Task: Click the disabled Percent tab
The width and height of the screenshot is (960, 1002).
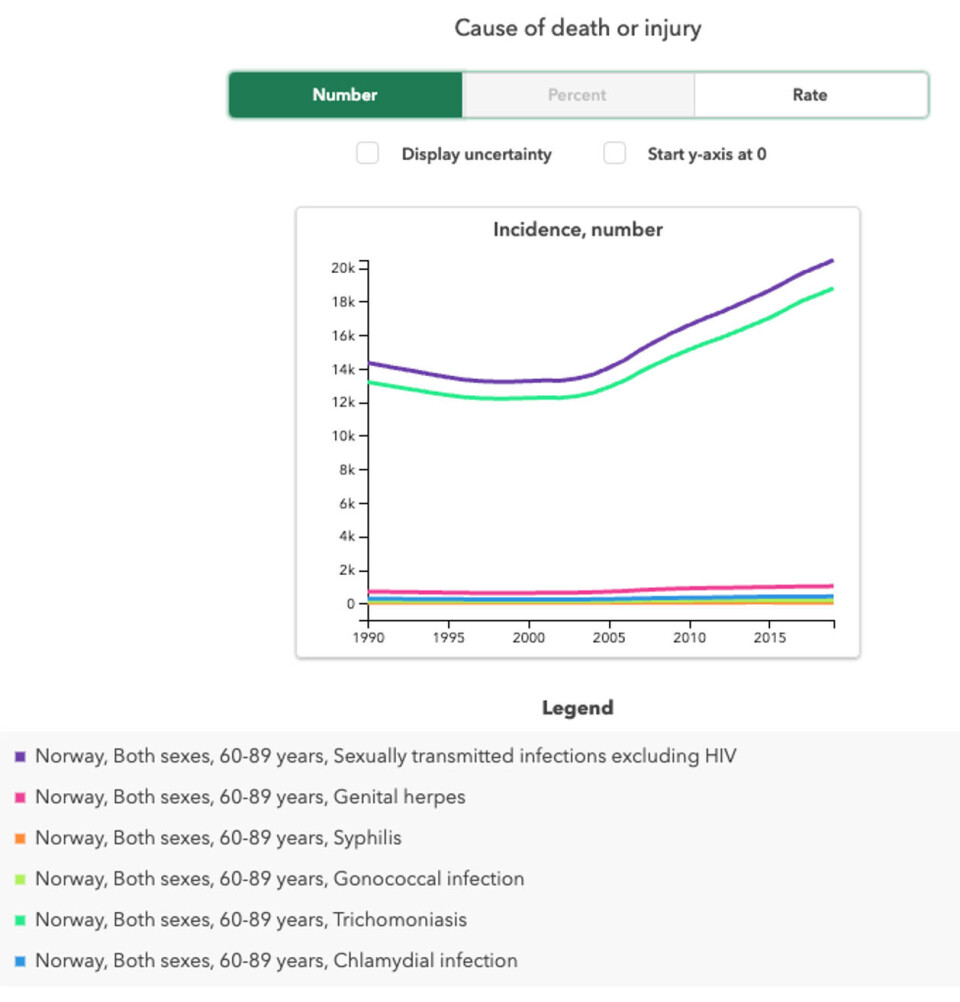Action: pyautogui.click(x=577, y=95)
